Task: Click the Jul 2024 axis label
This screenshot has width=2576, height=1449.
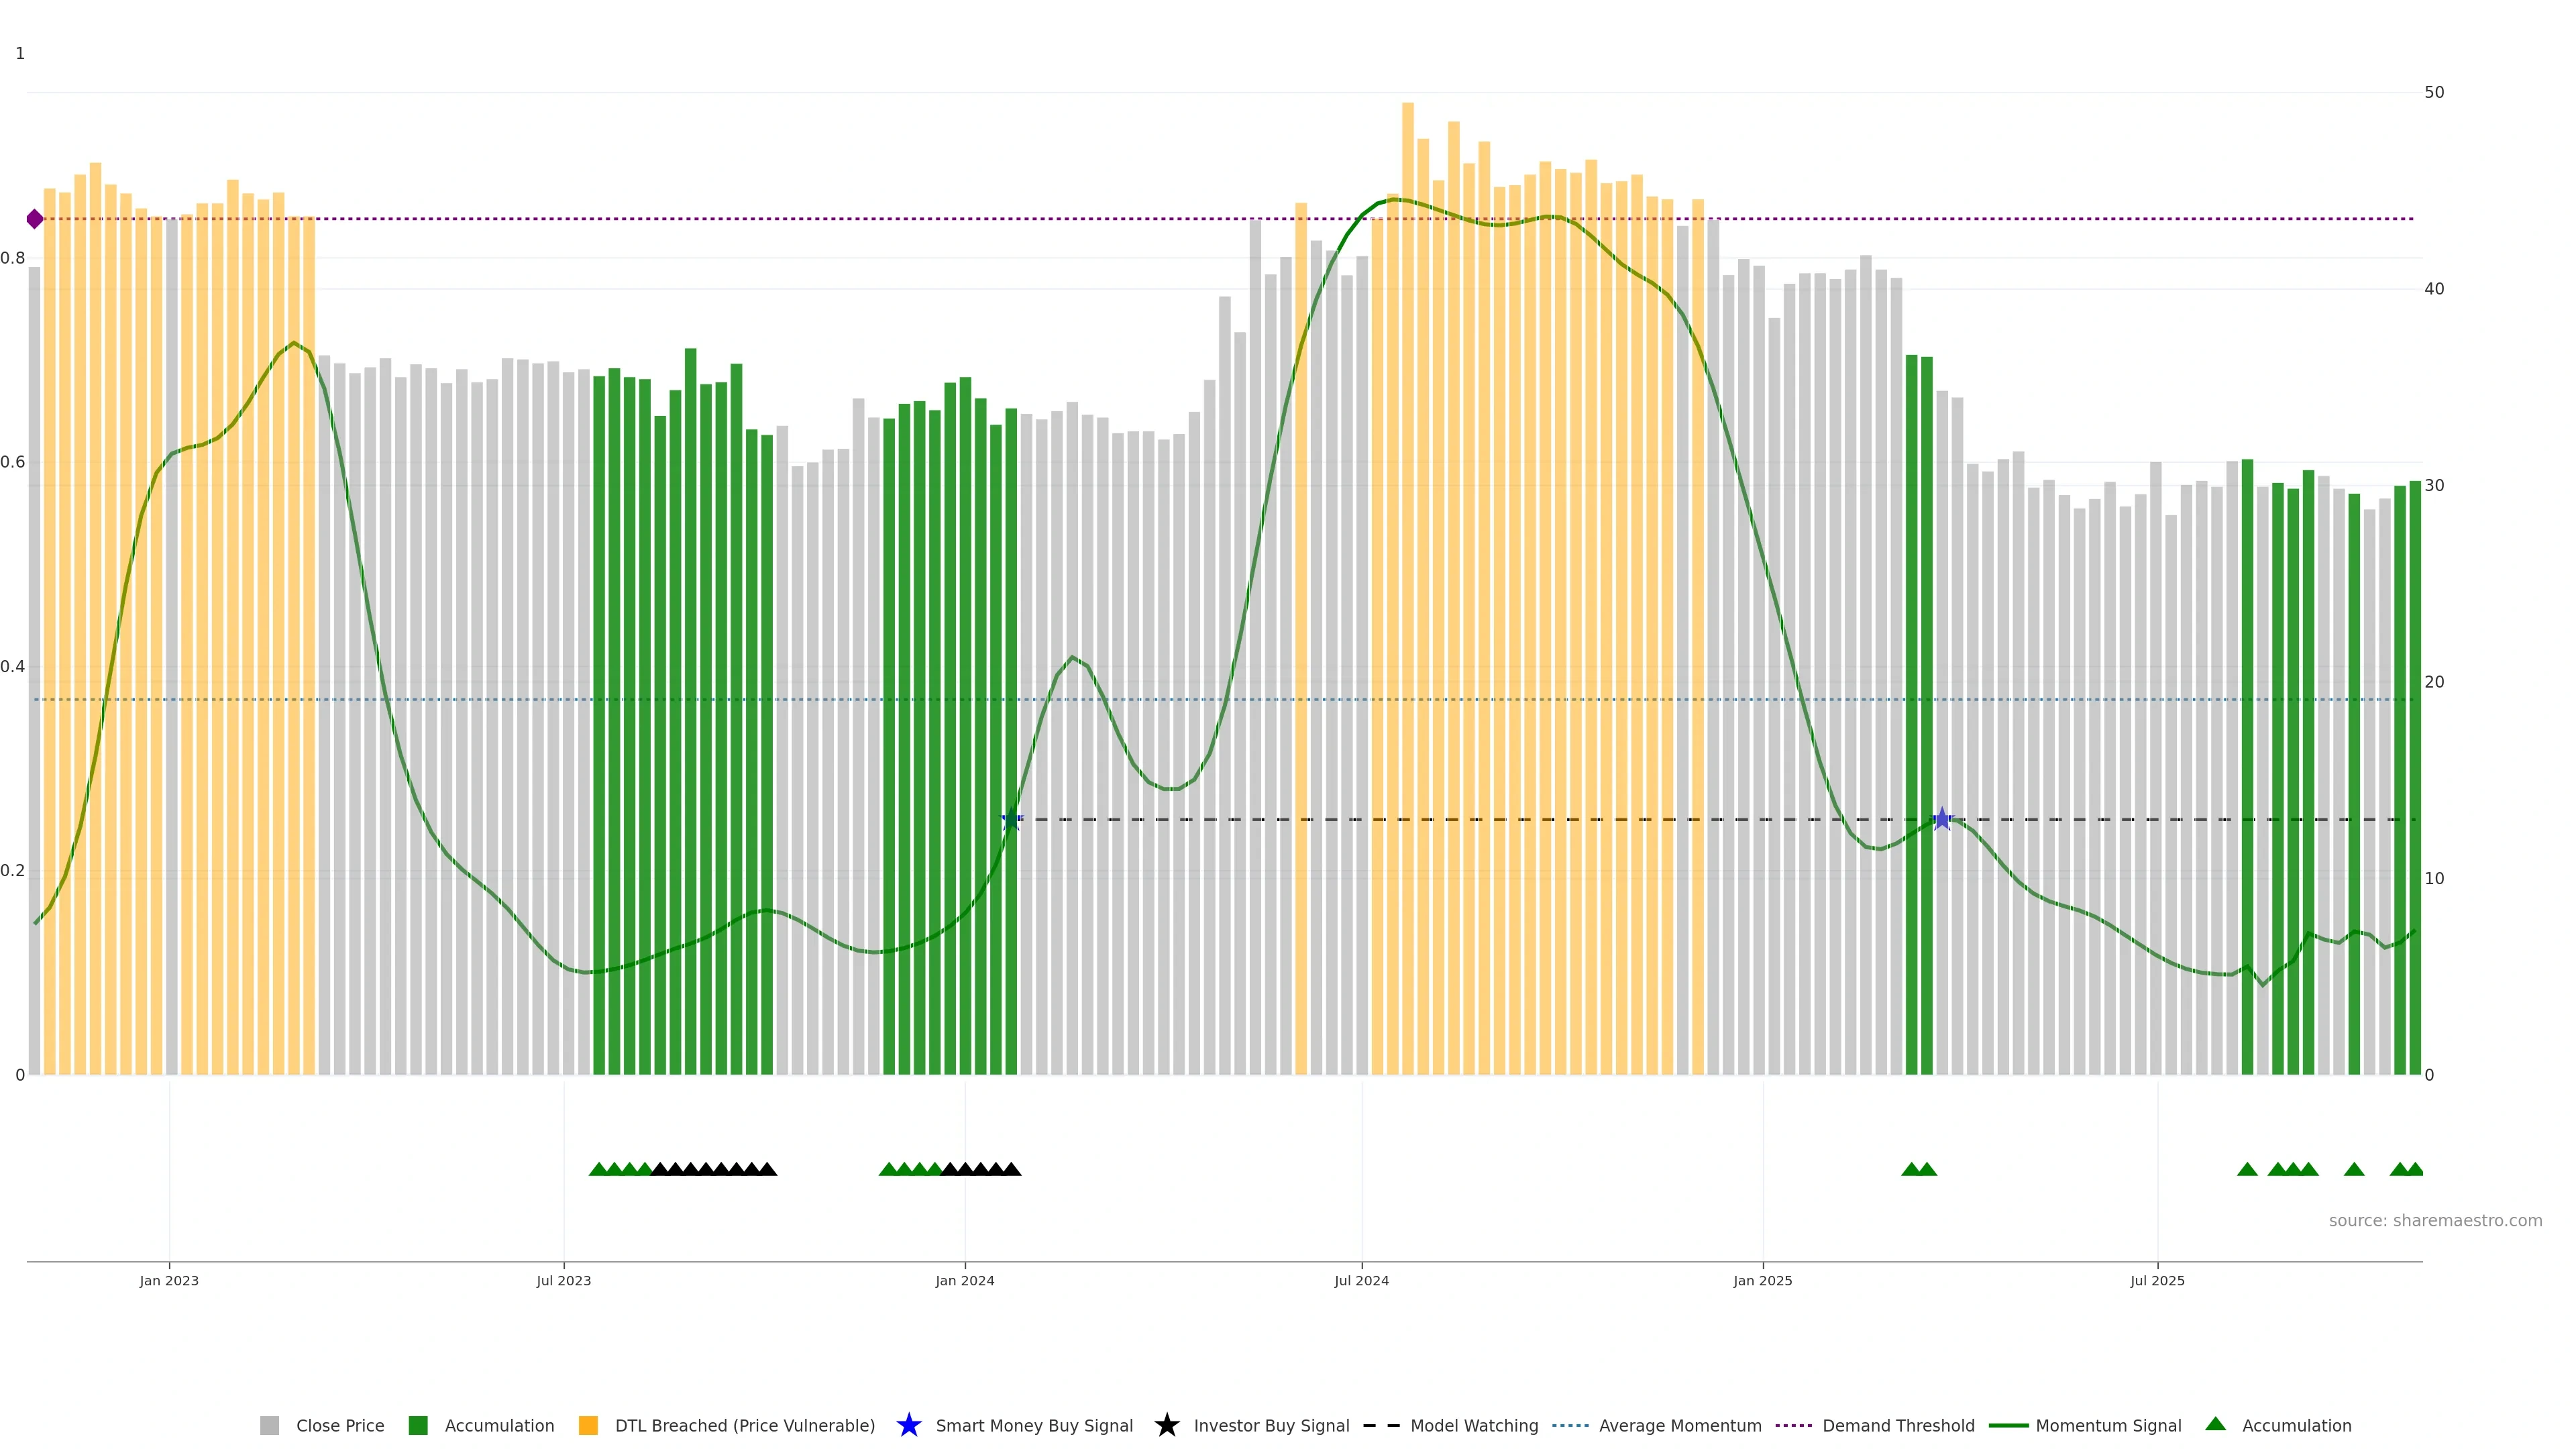Action: point(1361,1280)
